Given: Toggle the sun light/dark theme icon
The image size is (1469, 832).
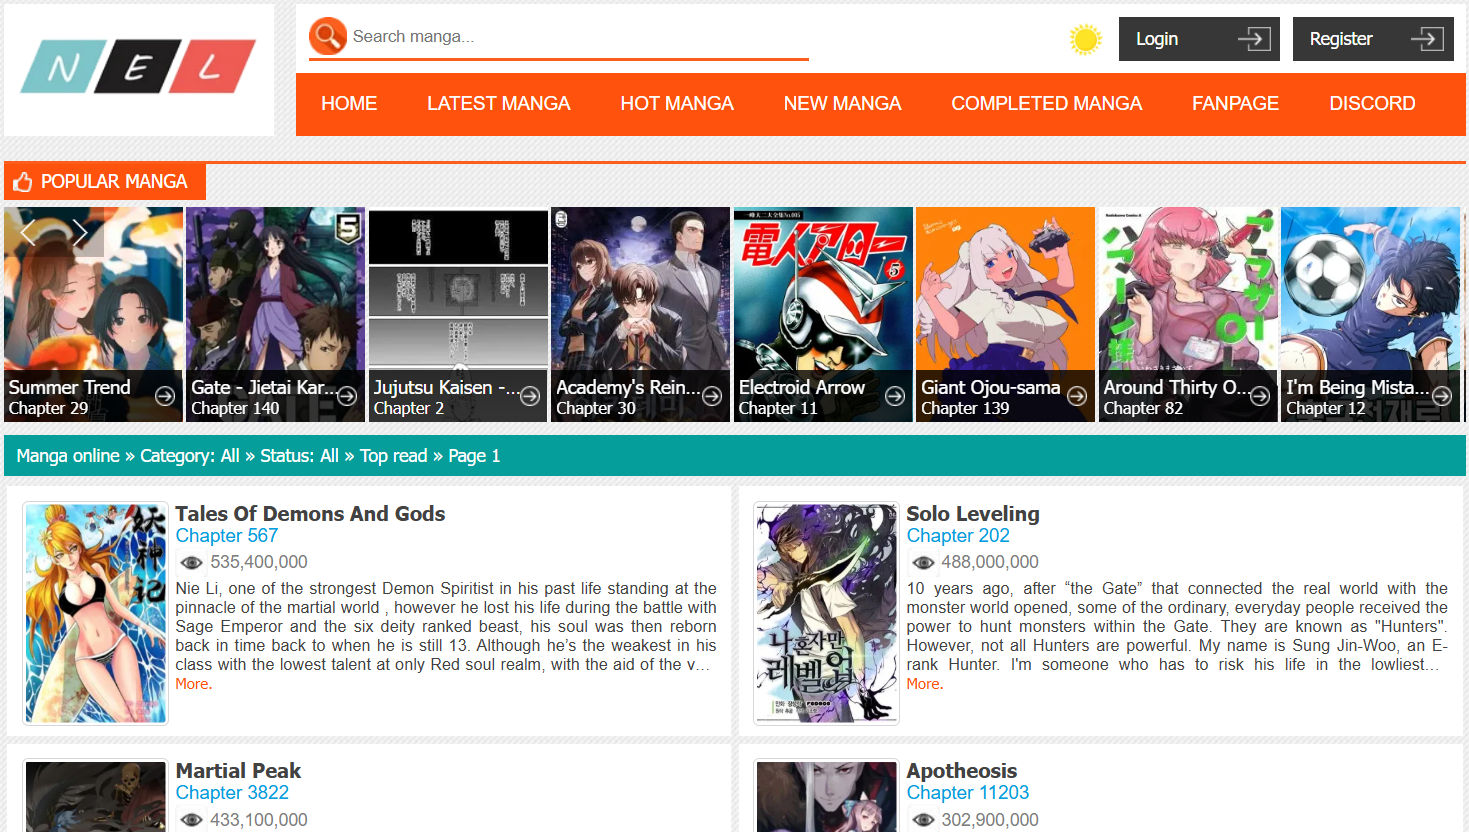Looking at the screenshot, I should coord(1085,39).
